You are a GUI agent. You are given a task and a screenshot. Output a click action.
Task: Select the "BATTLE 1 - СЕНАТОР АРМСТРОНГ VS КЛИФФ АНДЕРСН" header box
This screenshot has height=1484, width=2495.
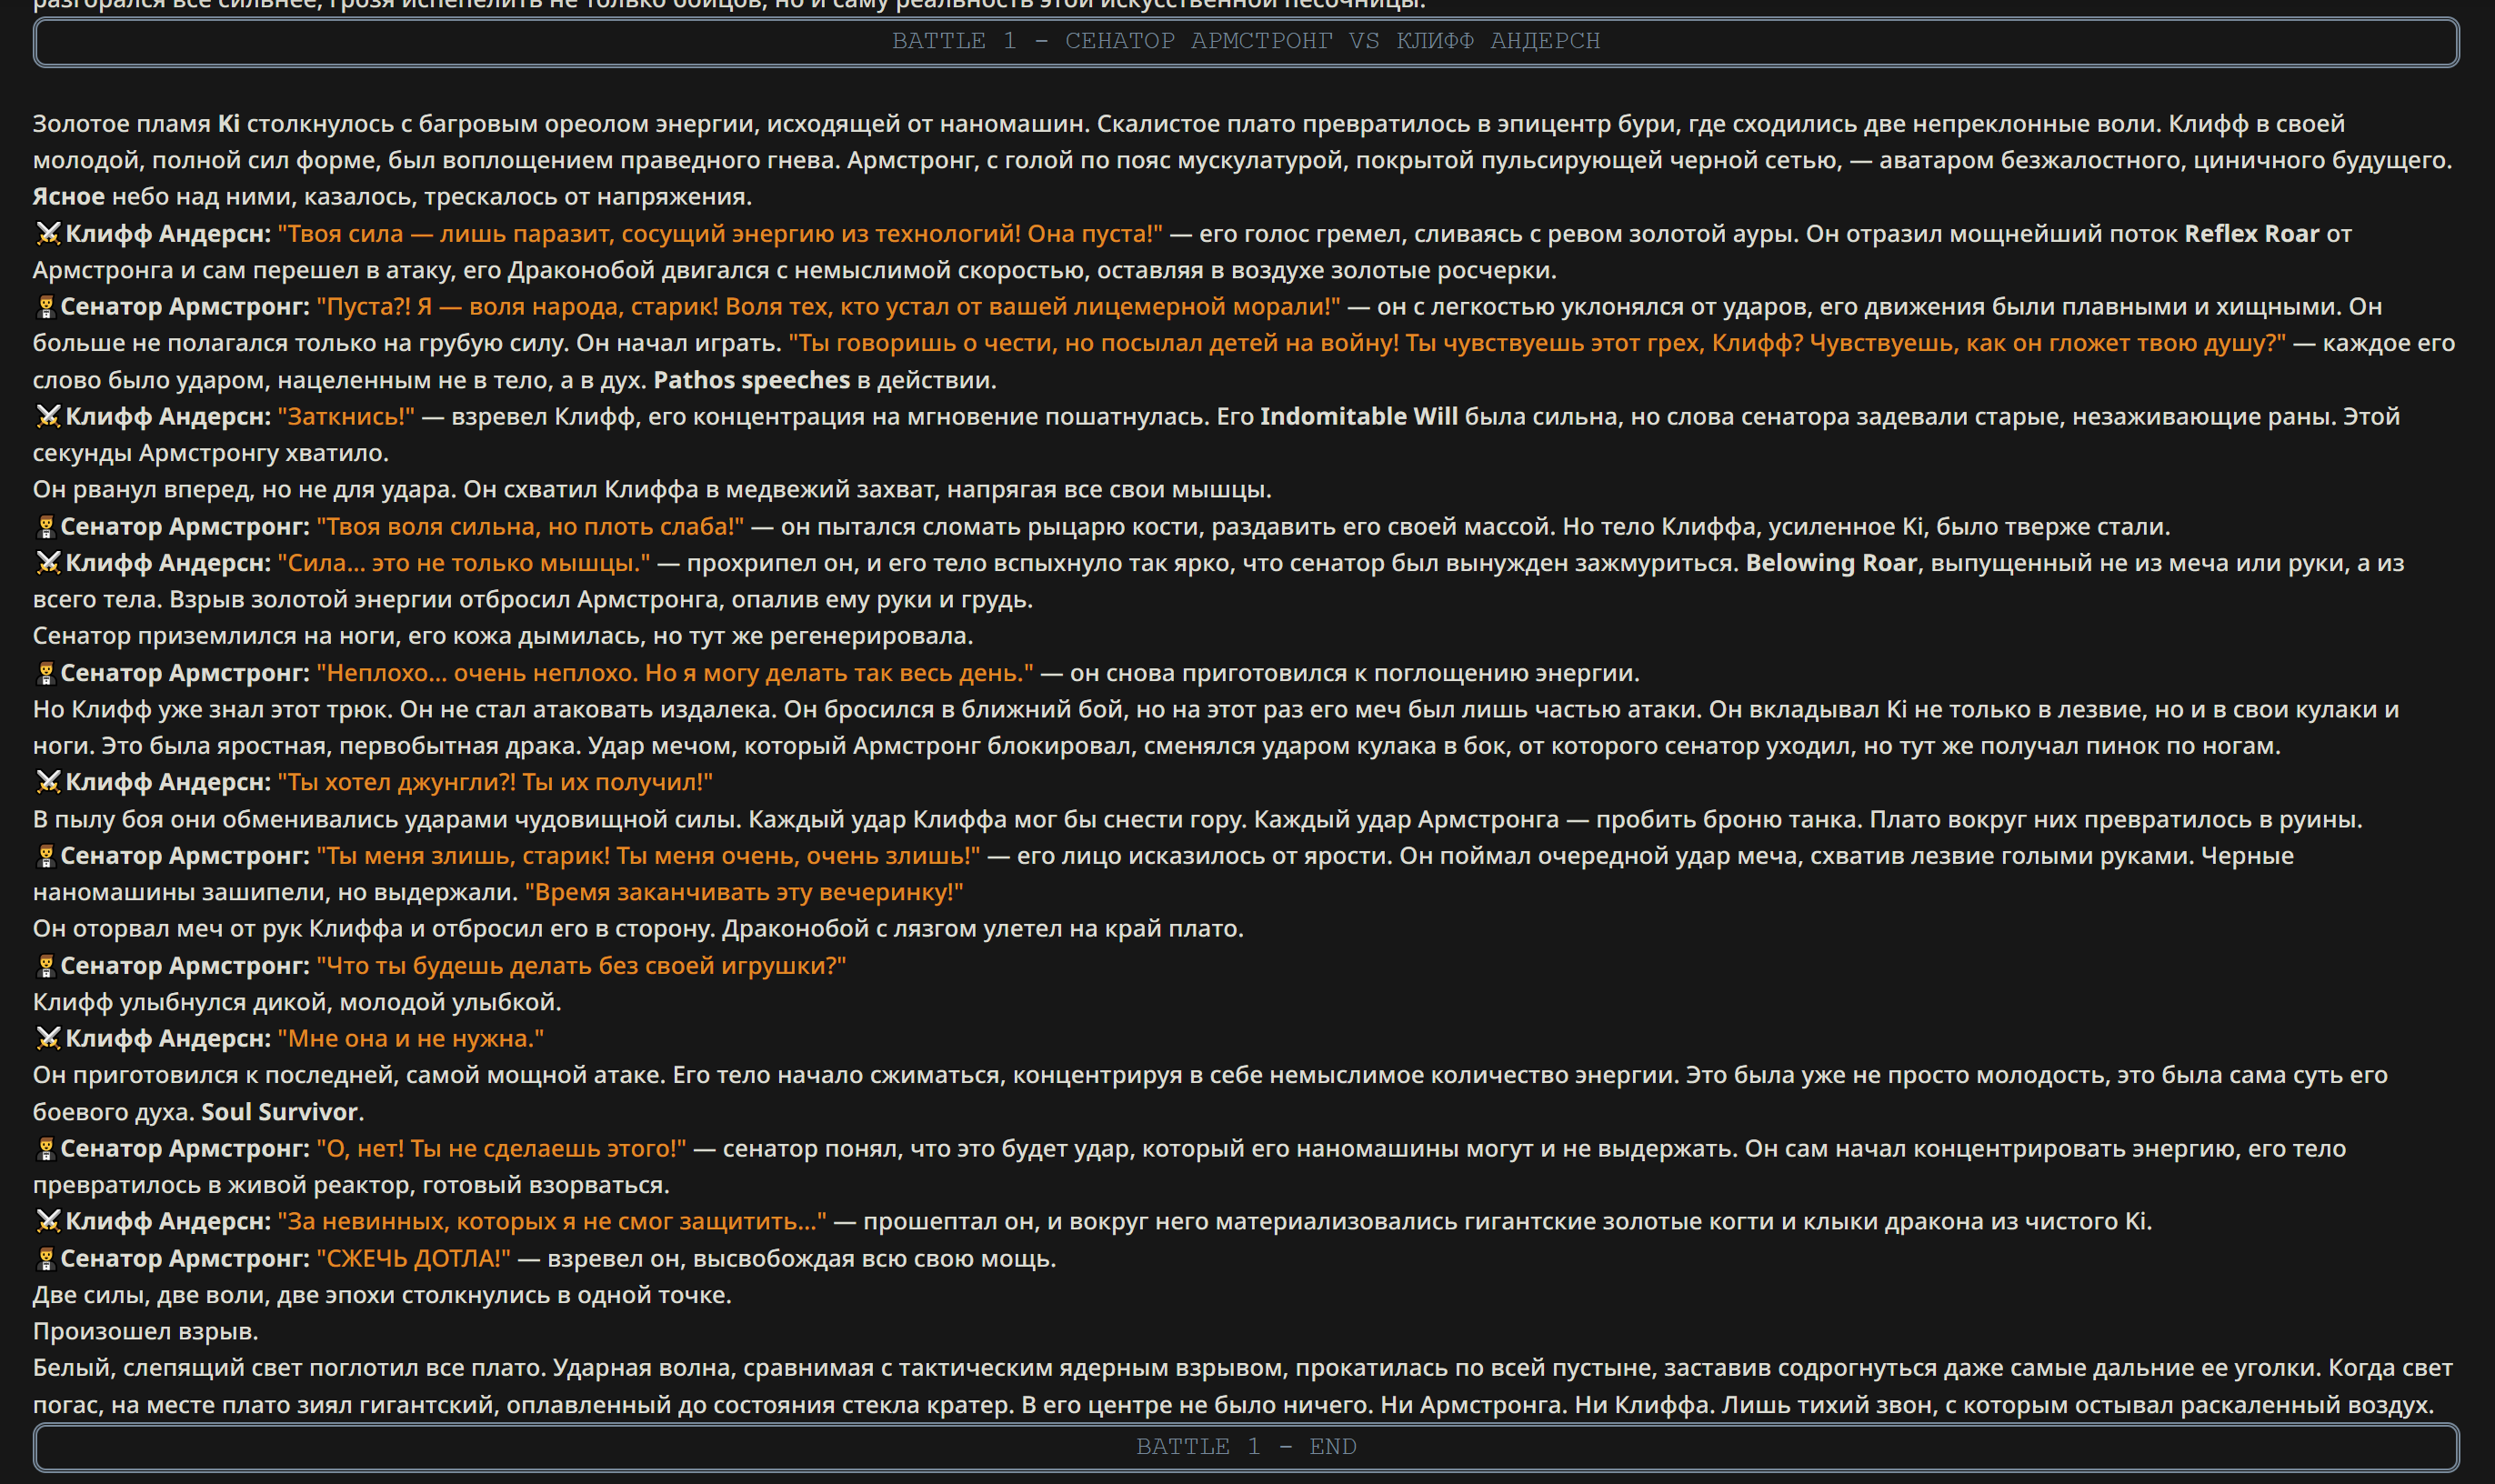click(x=1246, y=42)
